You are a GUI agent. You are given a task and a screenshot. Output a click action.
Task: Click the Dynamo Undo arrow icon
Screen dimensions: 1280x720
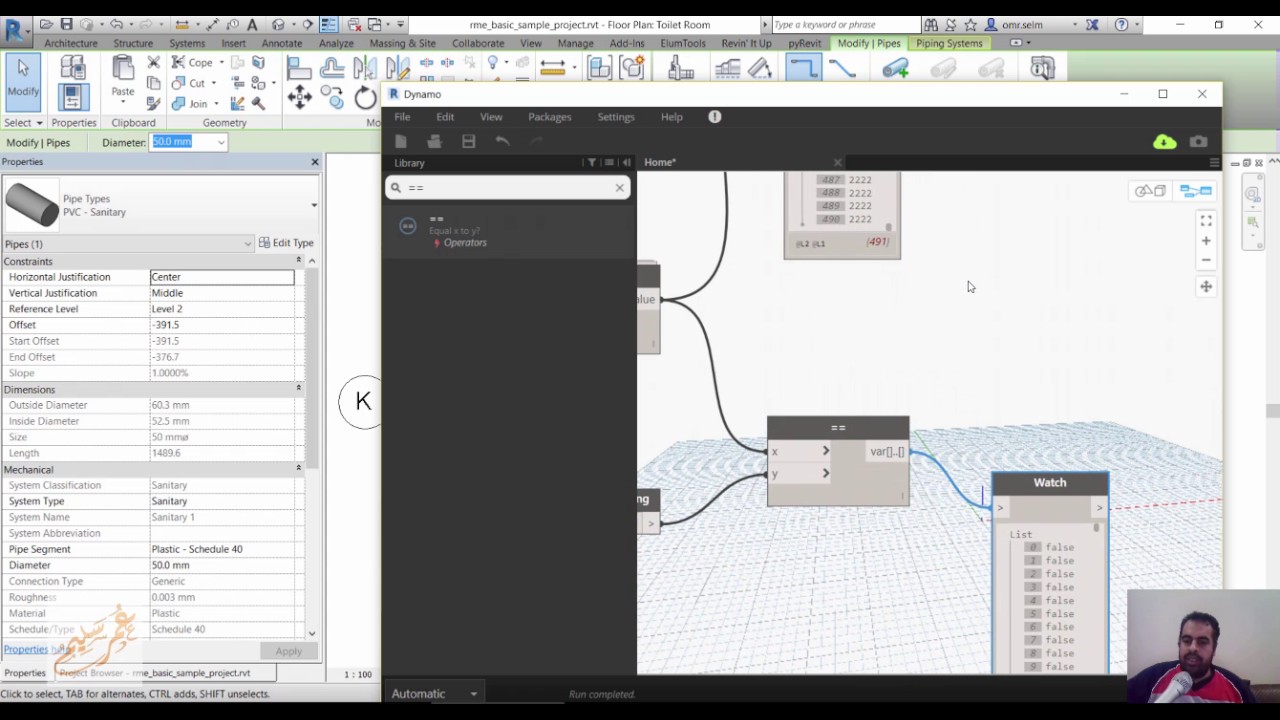(502, 141)
